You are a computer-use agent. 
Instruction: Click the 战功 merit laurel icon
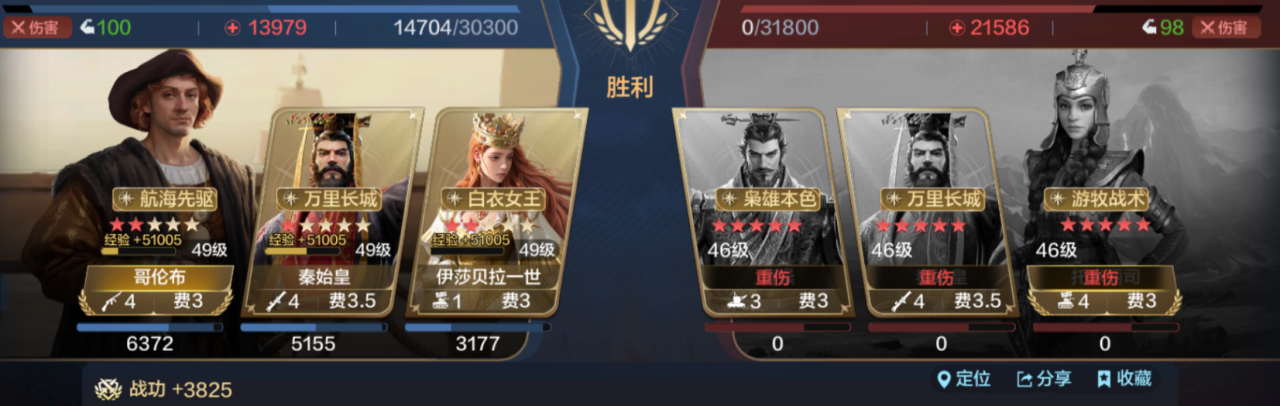pos(108,389)
